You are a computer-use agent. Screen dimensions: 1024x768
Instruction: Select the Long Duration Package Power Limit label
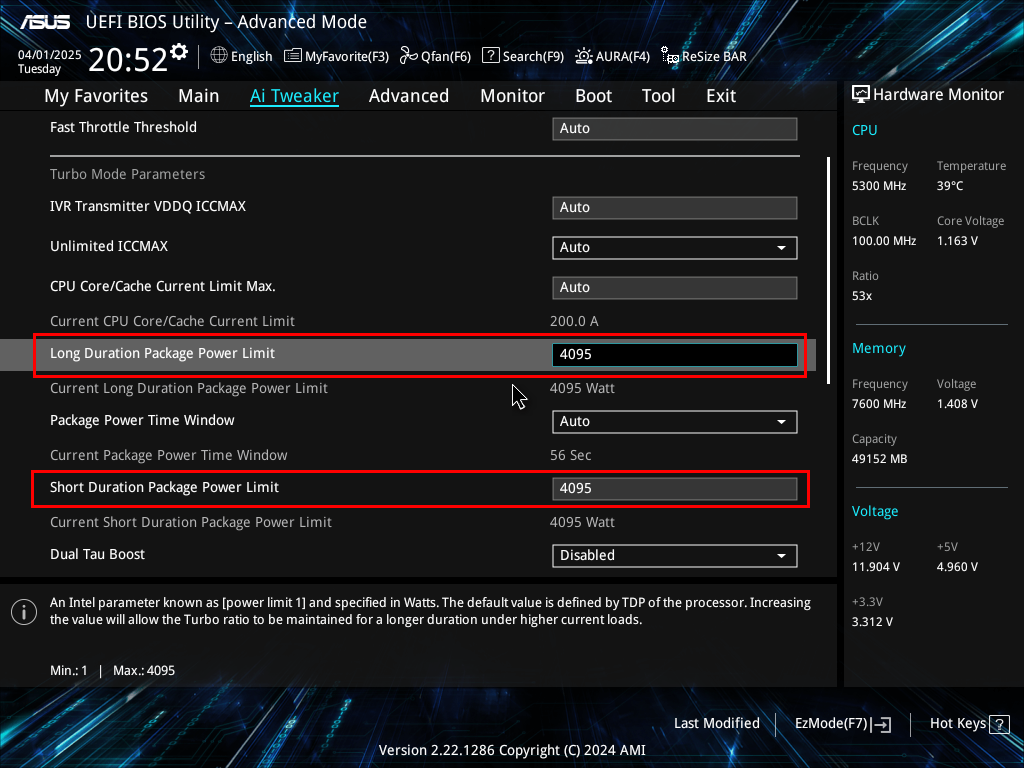coord(163,353)
